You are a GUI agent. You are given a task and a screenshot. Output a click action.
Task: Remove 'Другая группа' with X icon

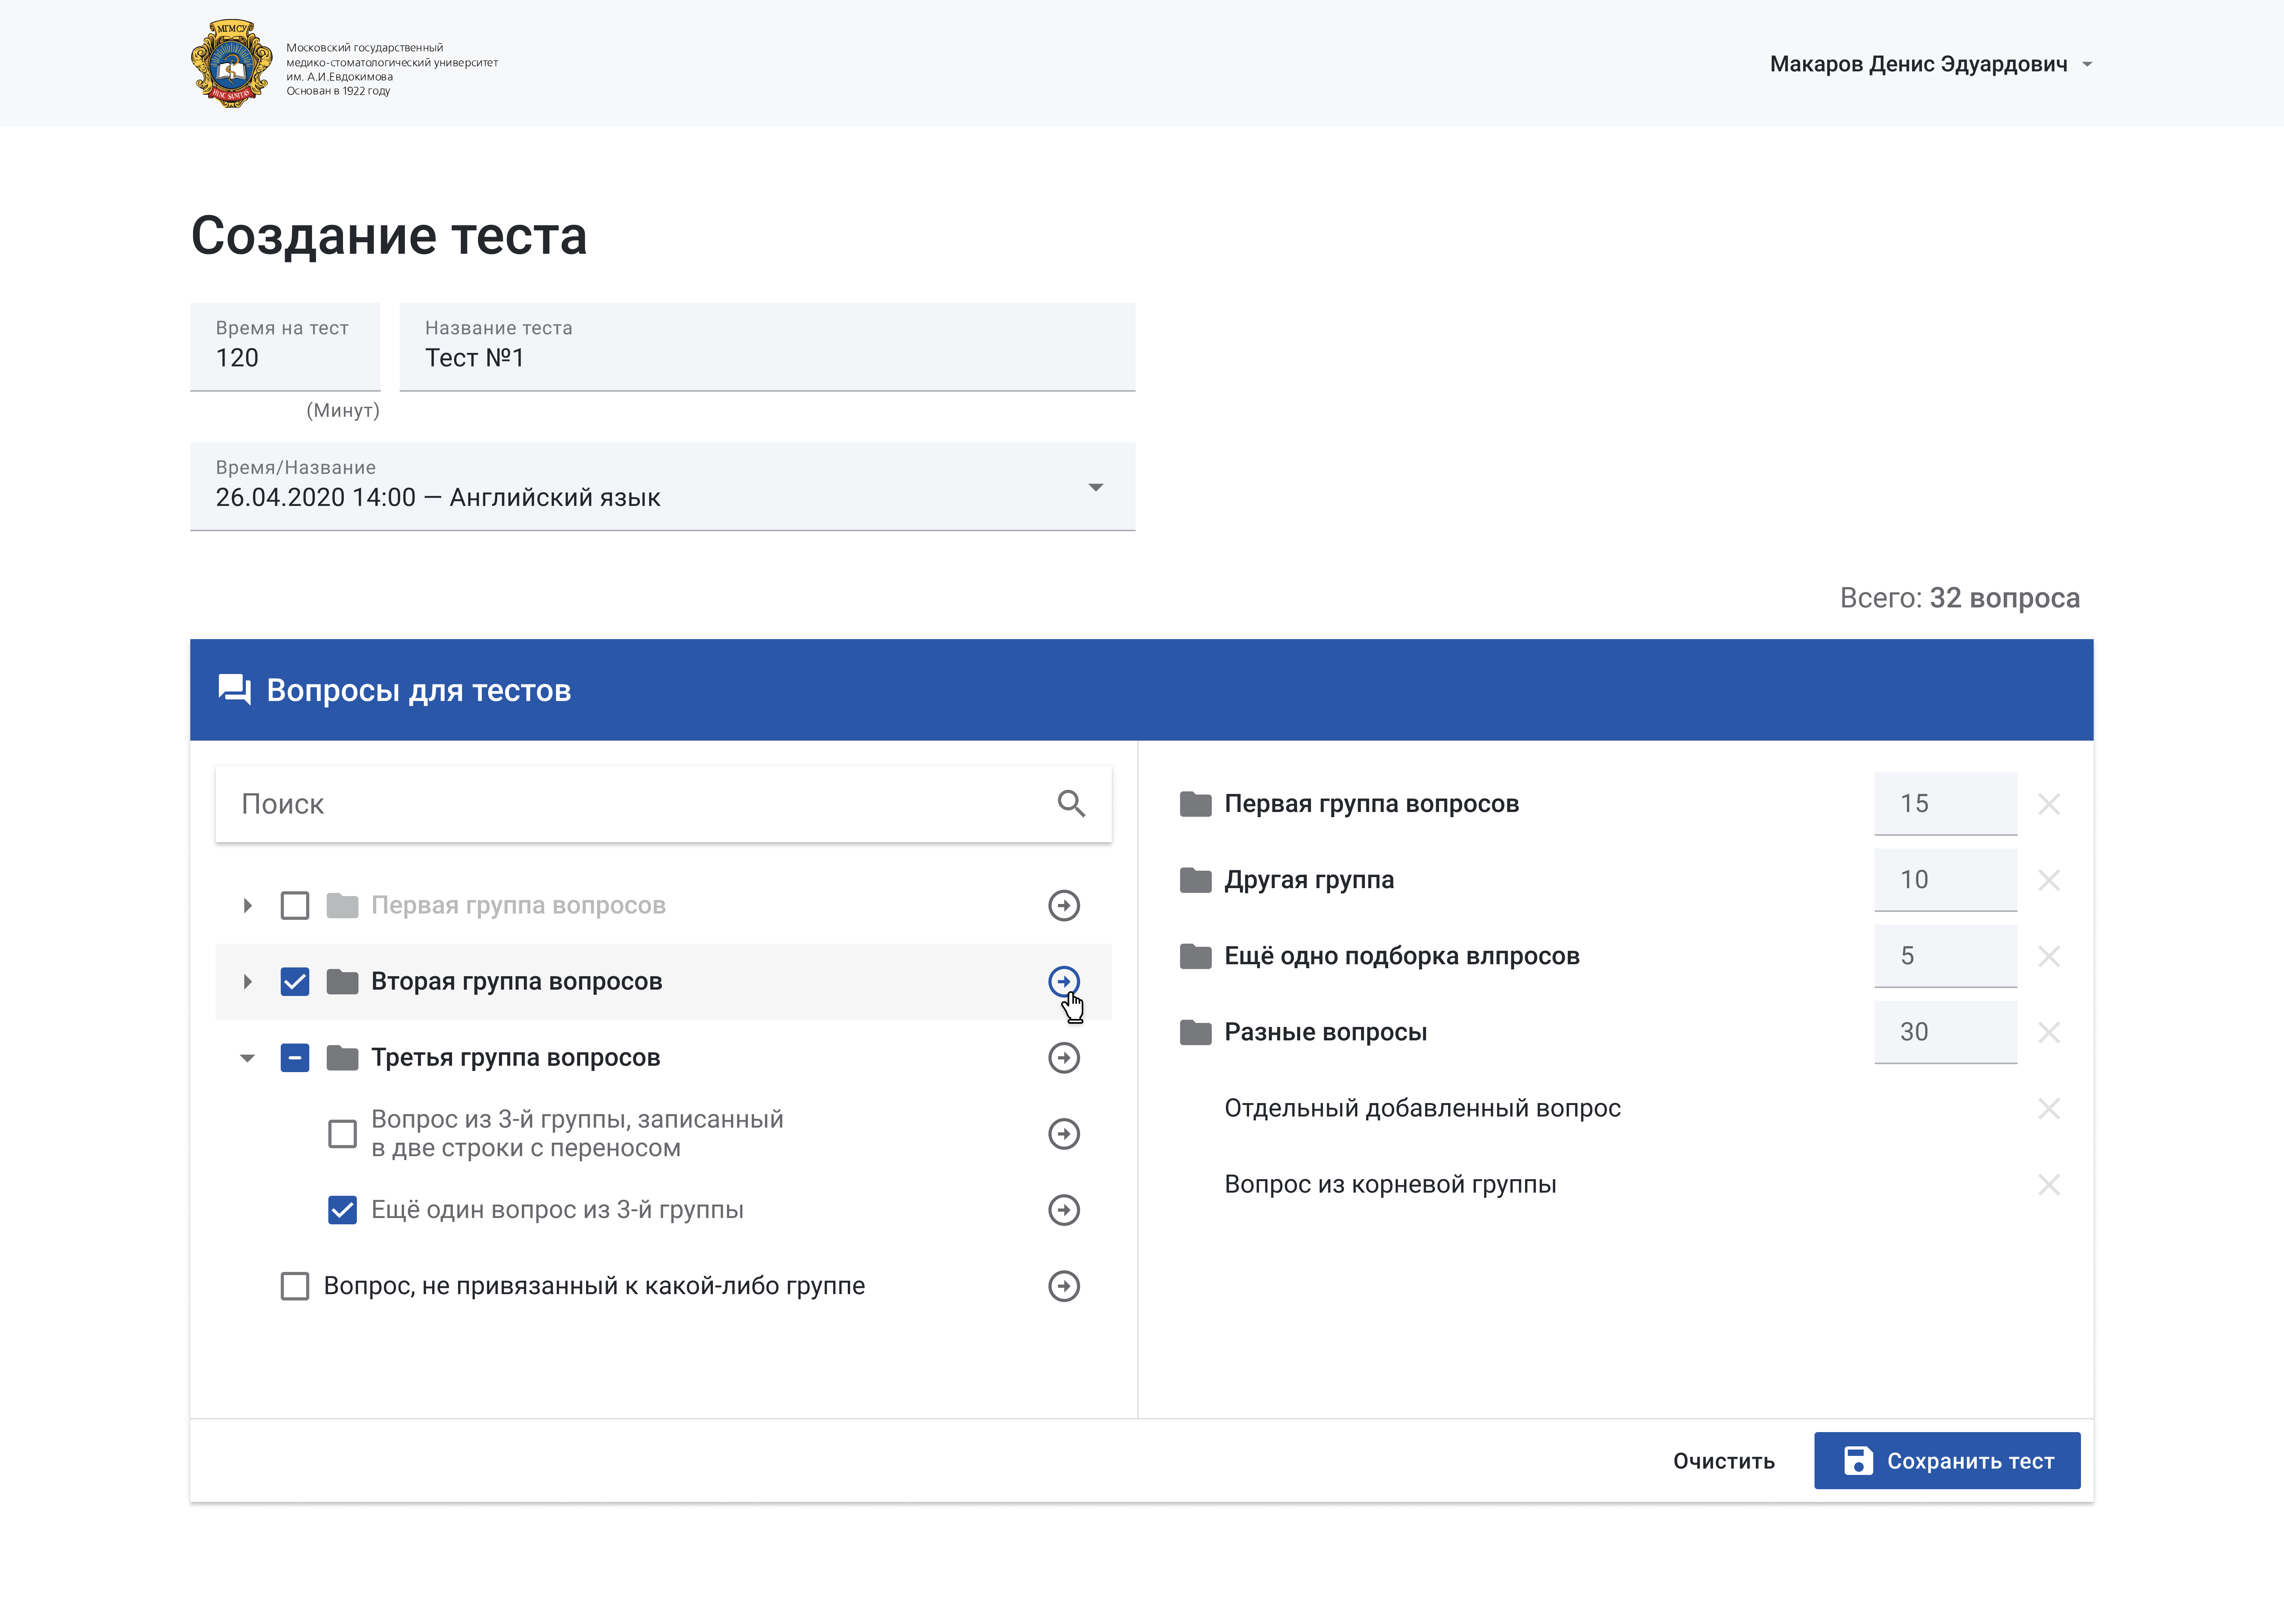pos(2048,880)
